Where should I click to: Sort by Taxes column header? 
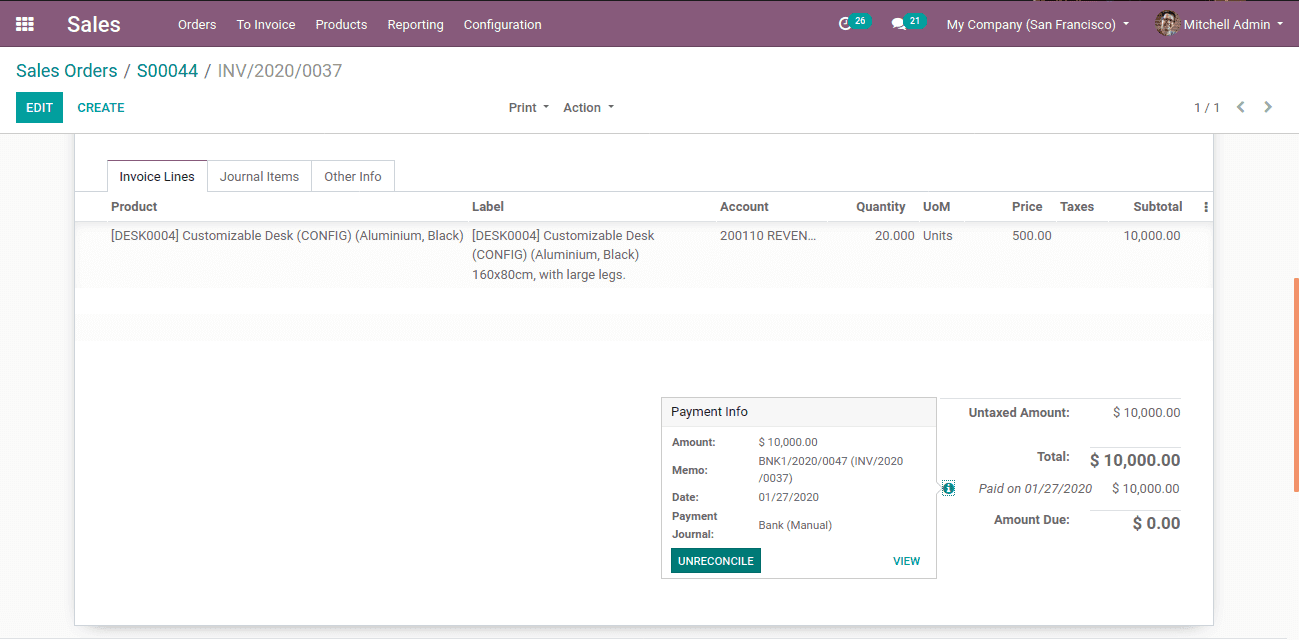[x=1077, y=207]
